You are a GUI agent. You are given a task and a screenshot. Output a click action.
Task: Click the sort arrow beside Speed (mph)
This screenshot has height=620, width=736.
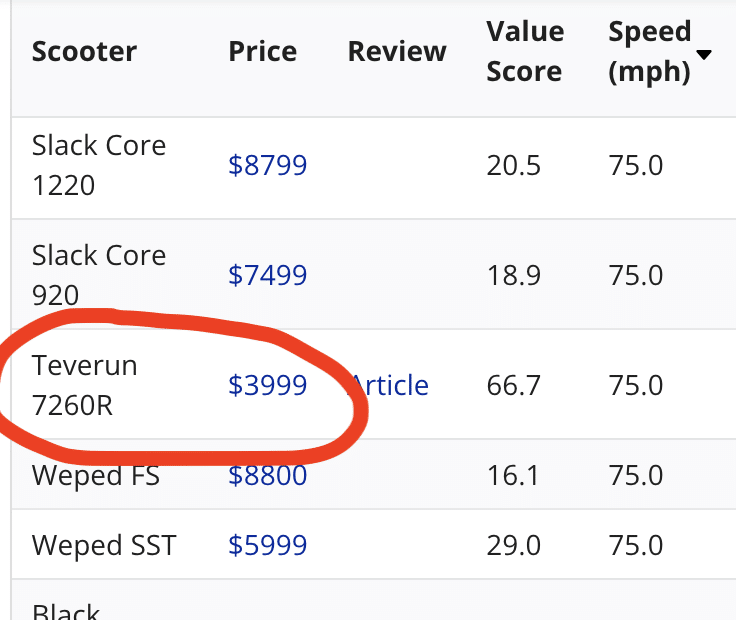704,54
